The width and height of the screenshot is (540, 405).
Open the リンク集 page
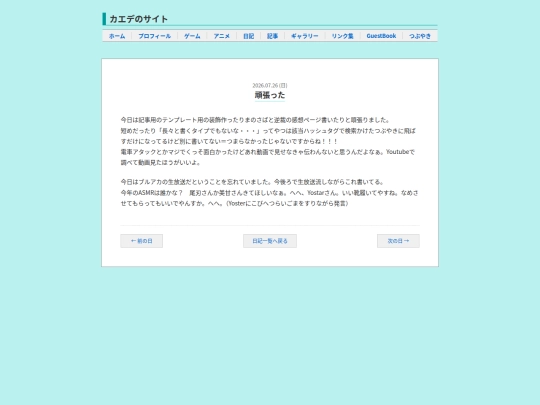point(343,36)
